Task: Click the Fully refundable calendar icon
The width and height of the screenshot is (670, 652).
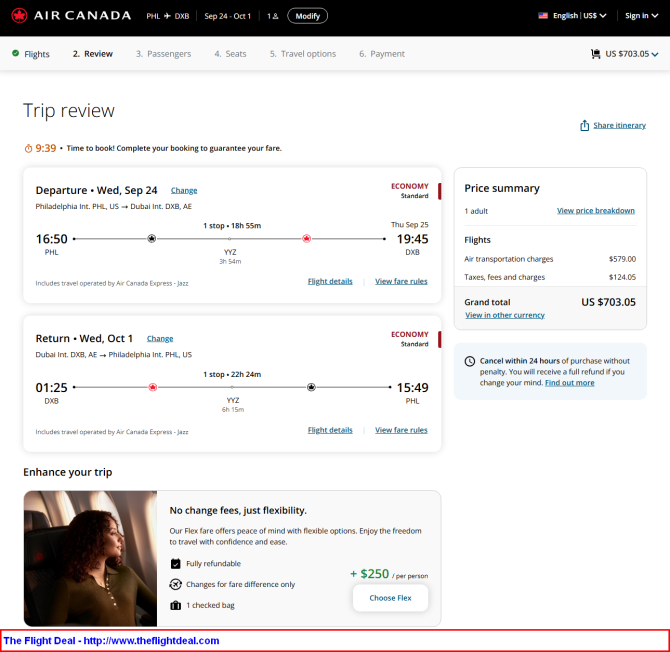Action: click(x=176, y=564)
